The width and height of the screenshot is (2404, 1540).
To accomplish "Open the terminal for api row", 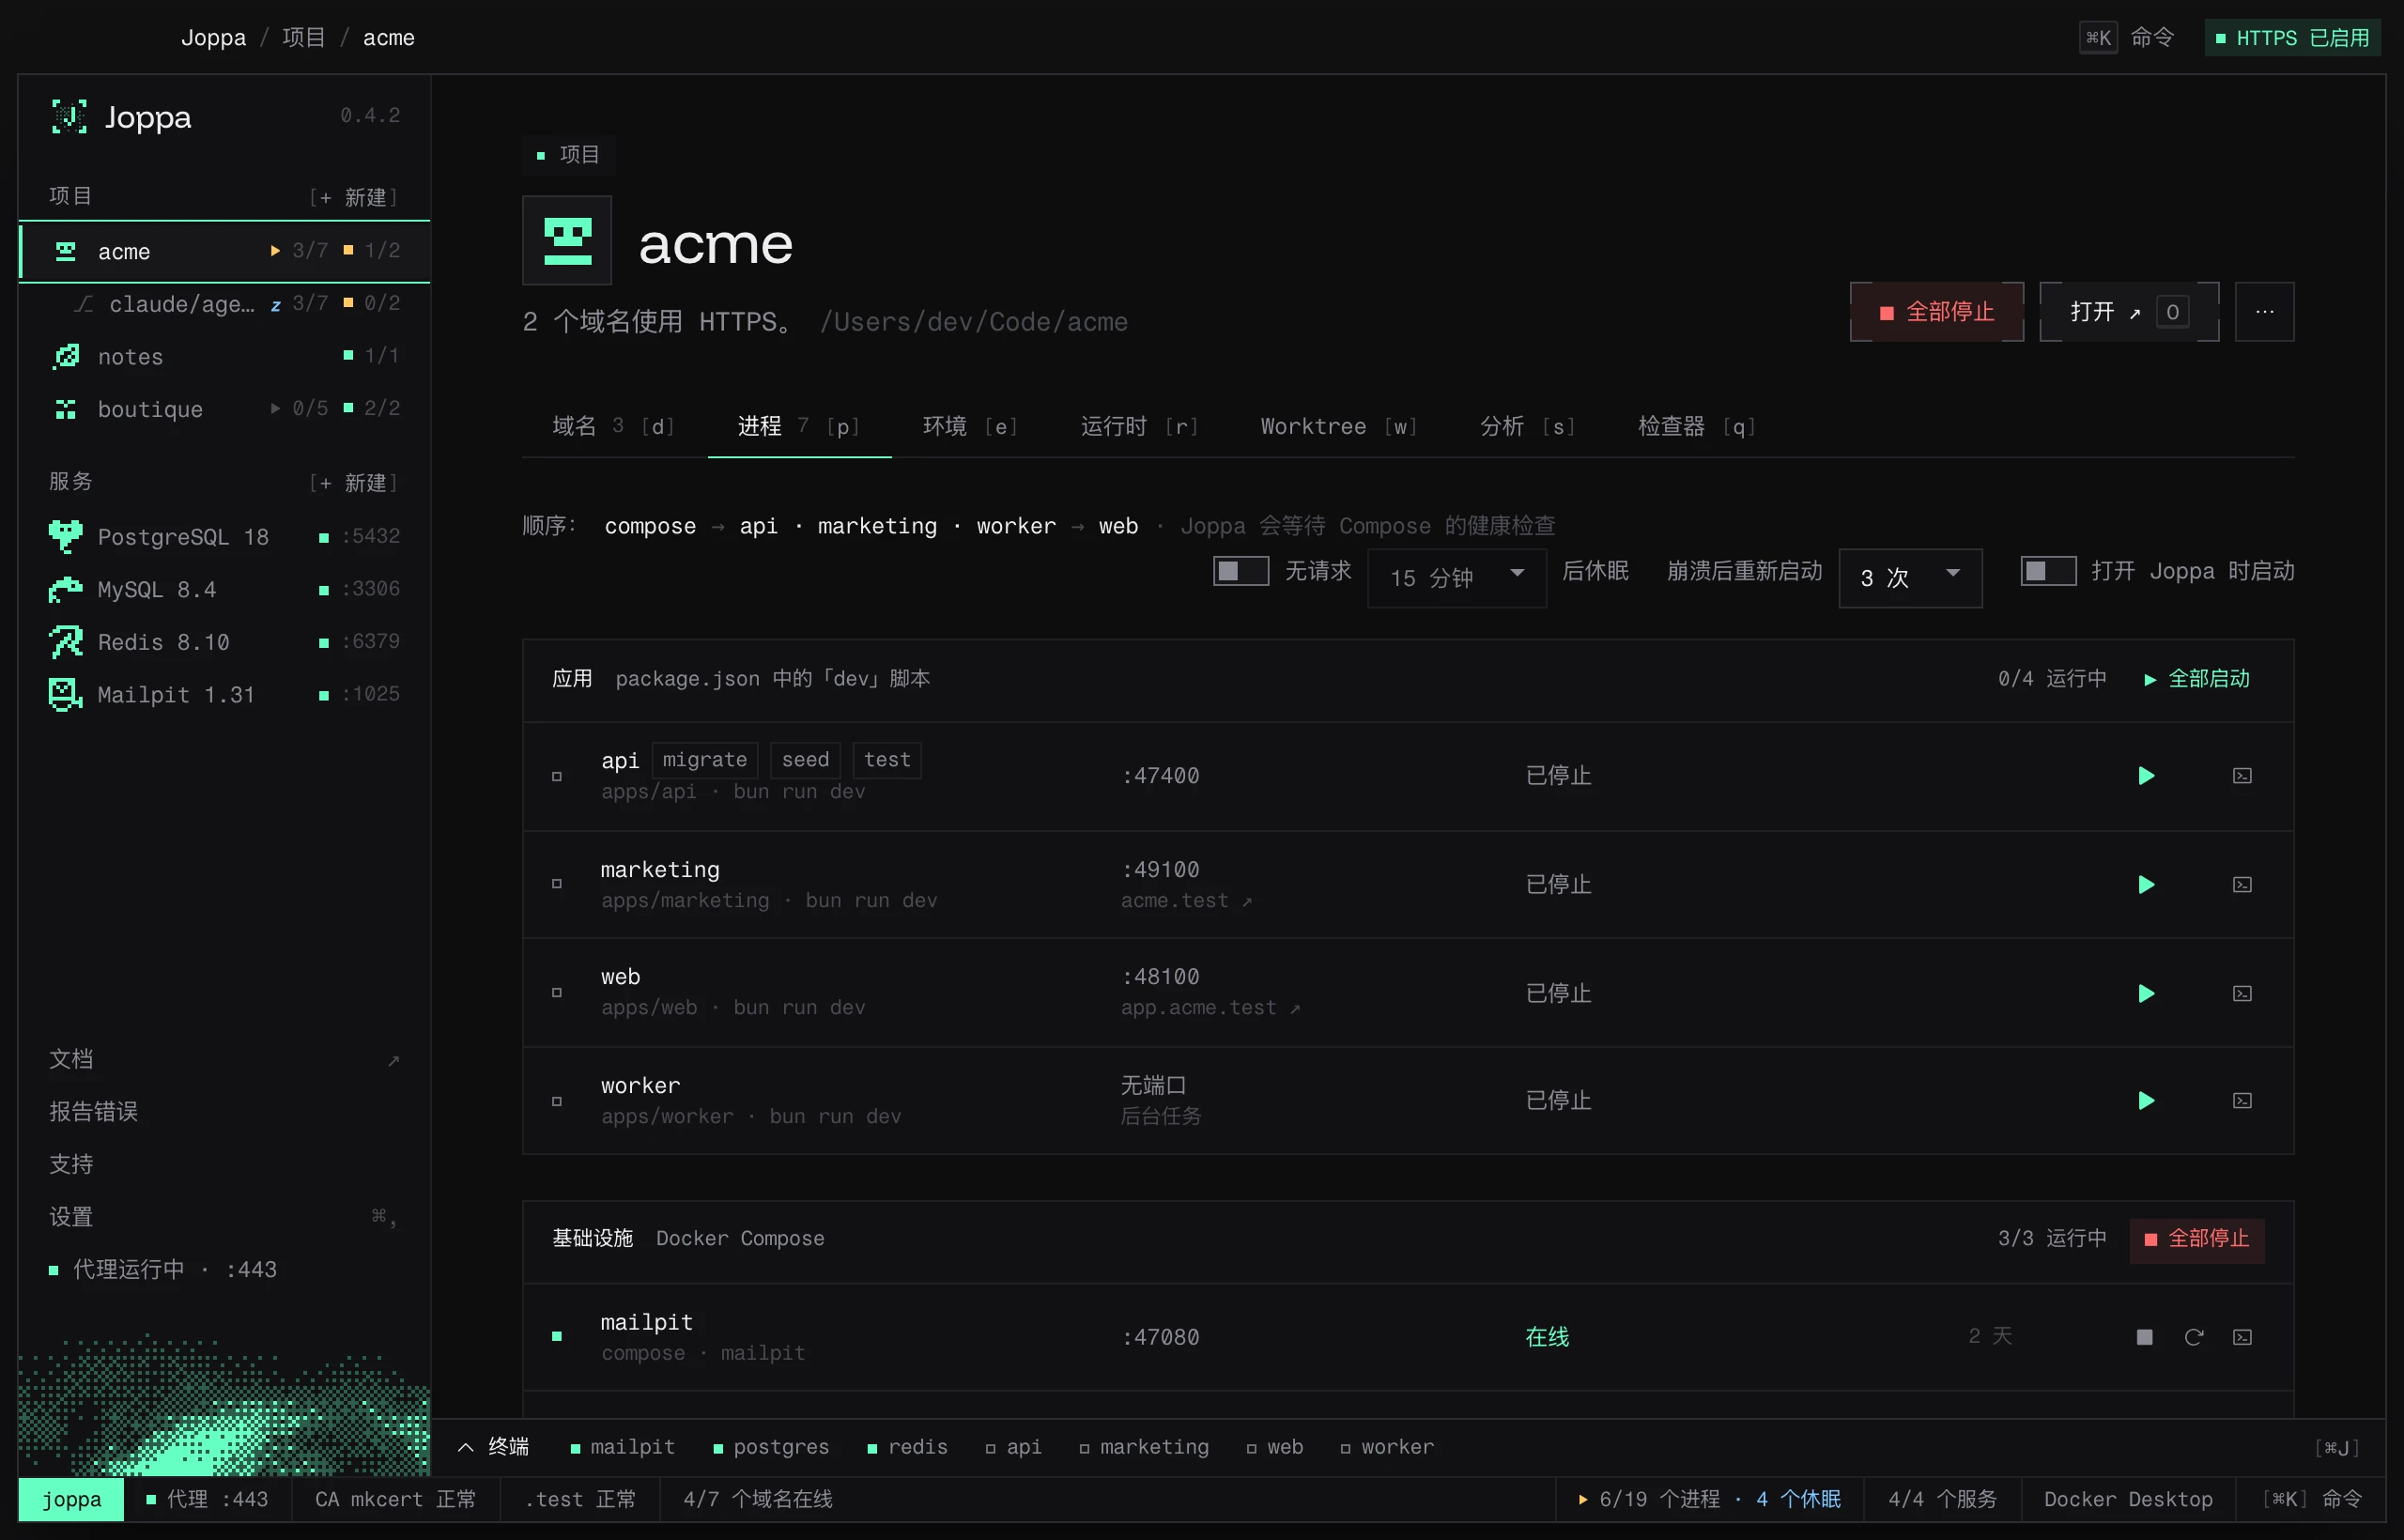I will [x=2242, y=776].
